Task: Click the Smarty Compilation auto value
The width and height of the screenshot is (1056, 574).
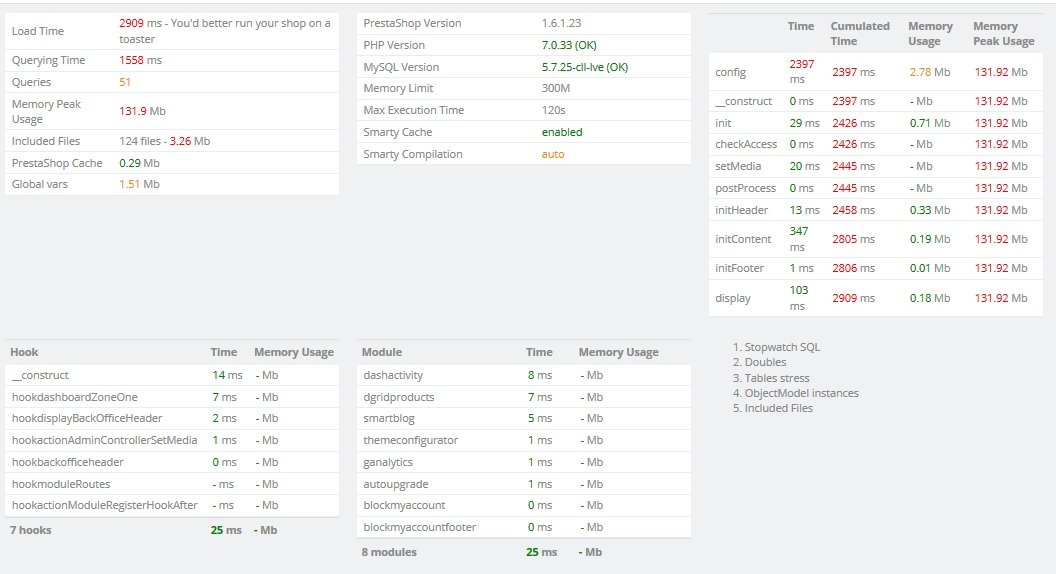Action: click(553, 154)
